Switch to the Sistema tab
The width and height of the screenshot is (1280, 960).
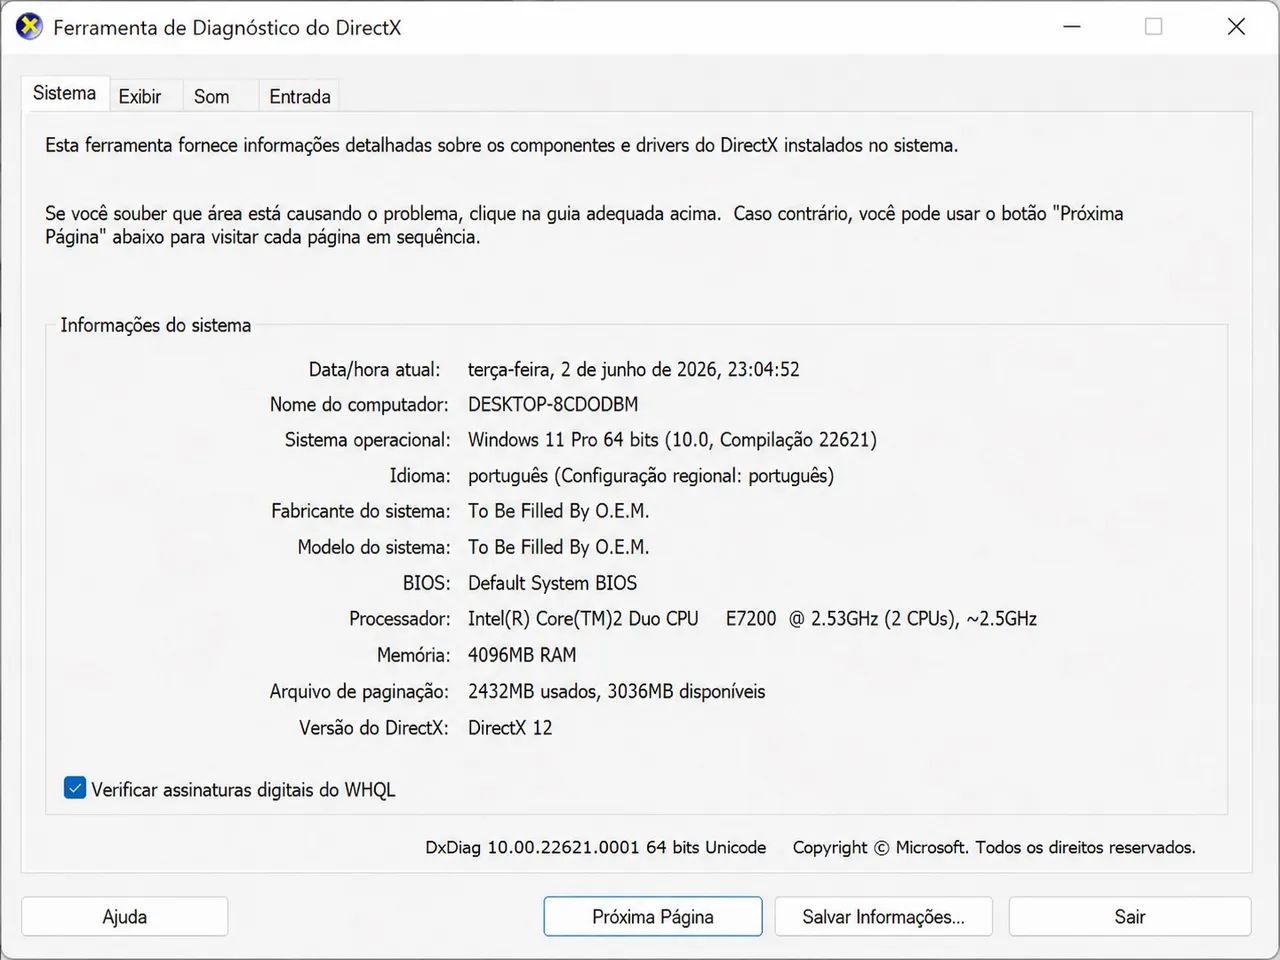(x=65, y=93)
